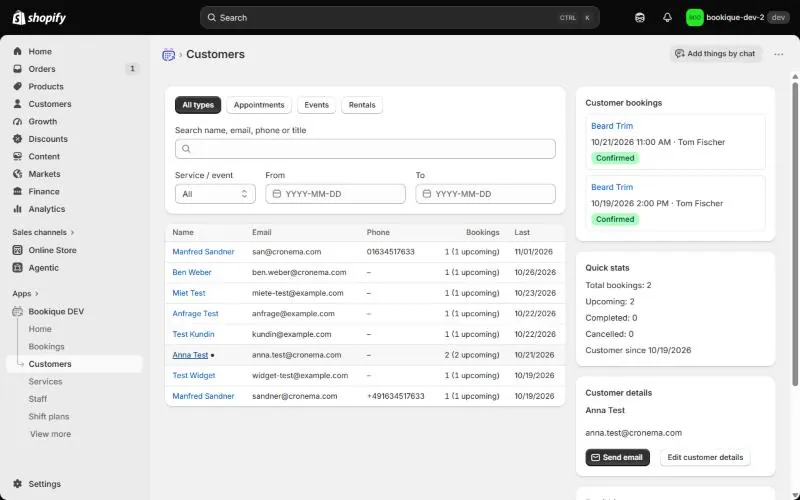This screenshot has width=800, height=500.
Task: Open Beard Trim booking on 10/19/2026
Action: pos(612,187)
